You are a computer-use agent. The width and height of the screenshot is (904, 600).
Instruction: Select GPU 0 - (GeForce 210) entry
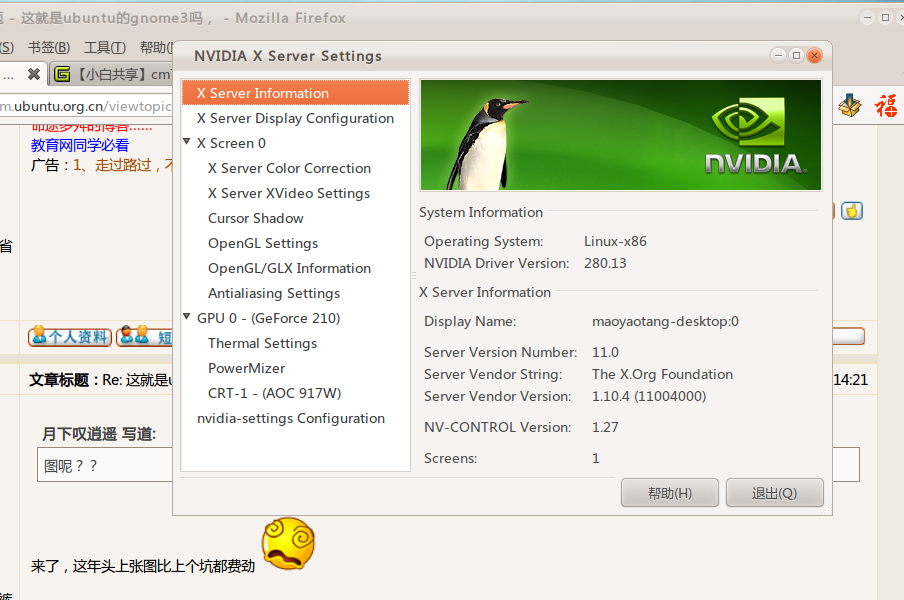269,318
